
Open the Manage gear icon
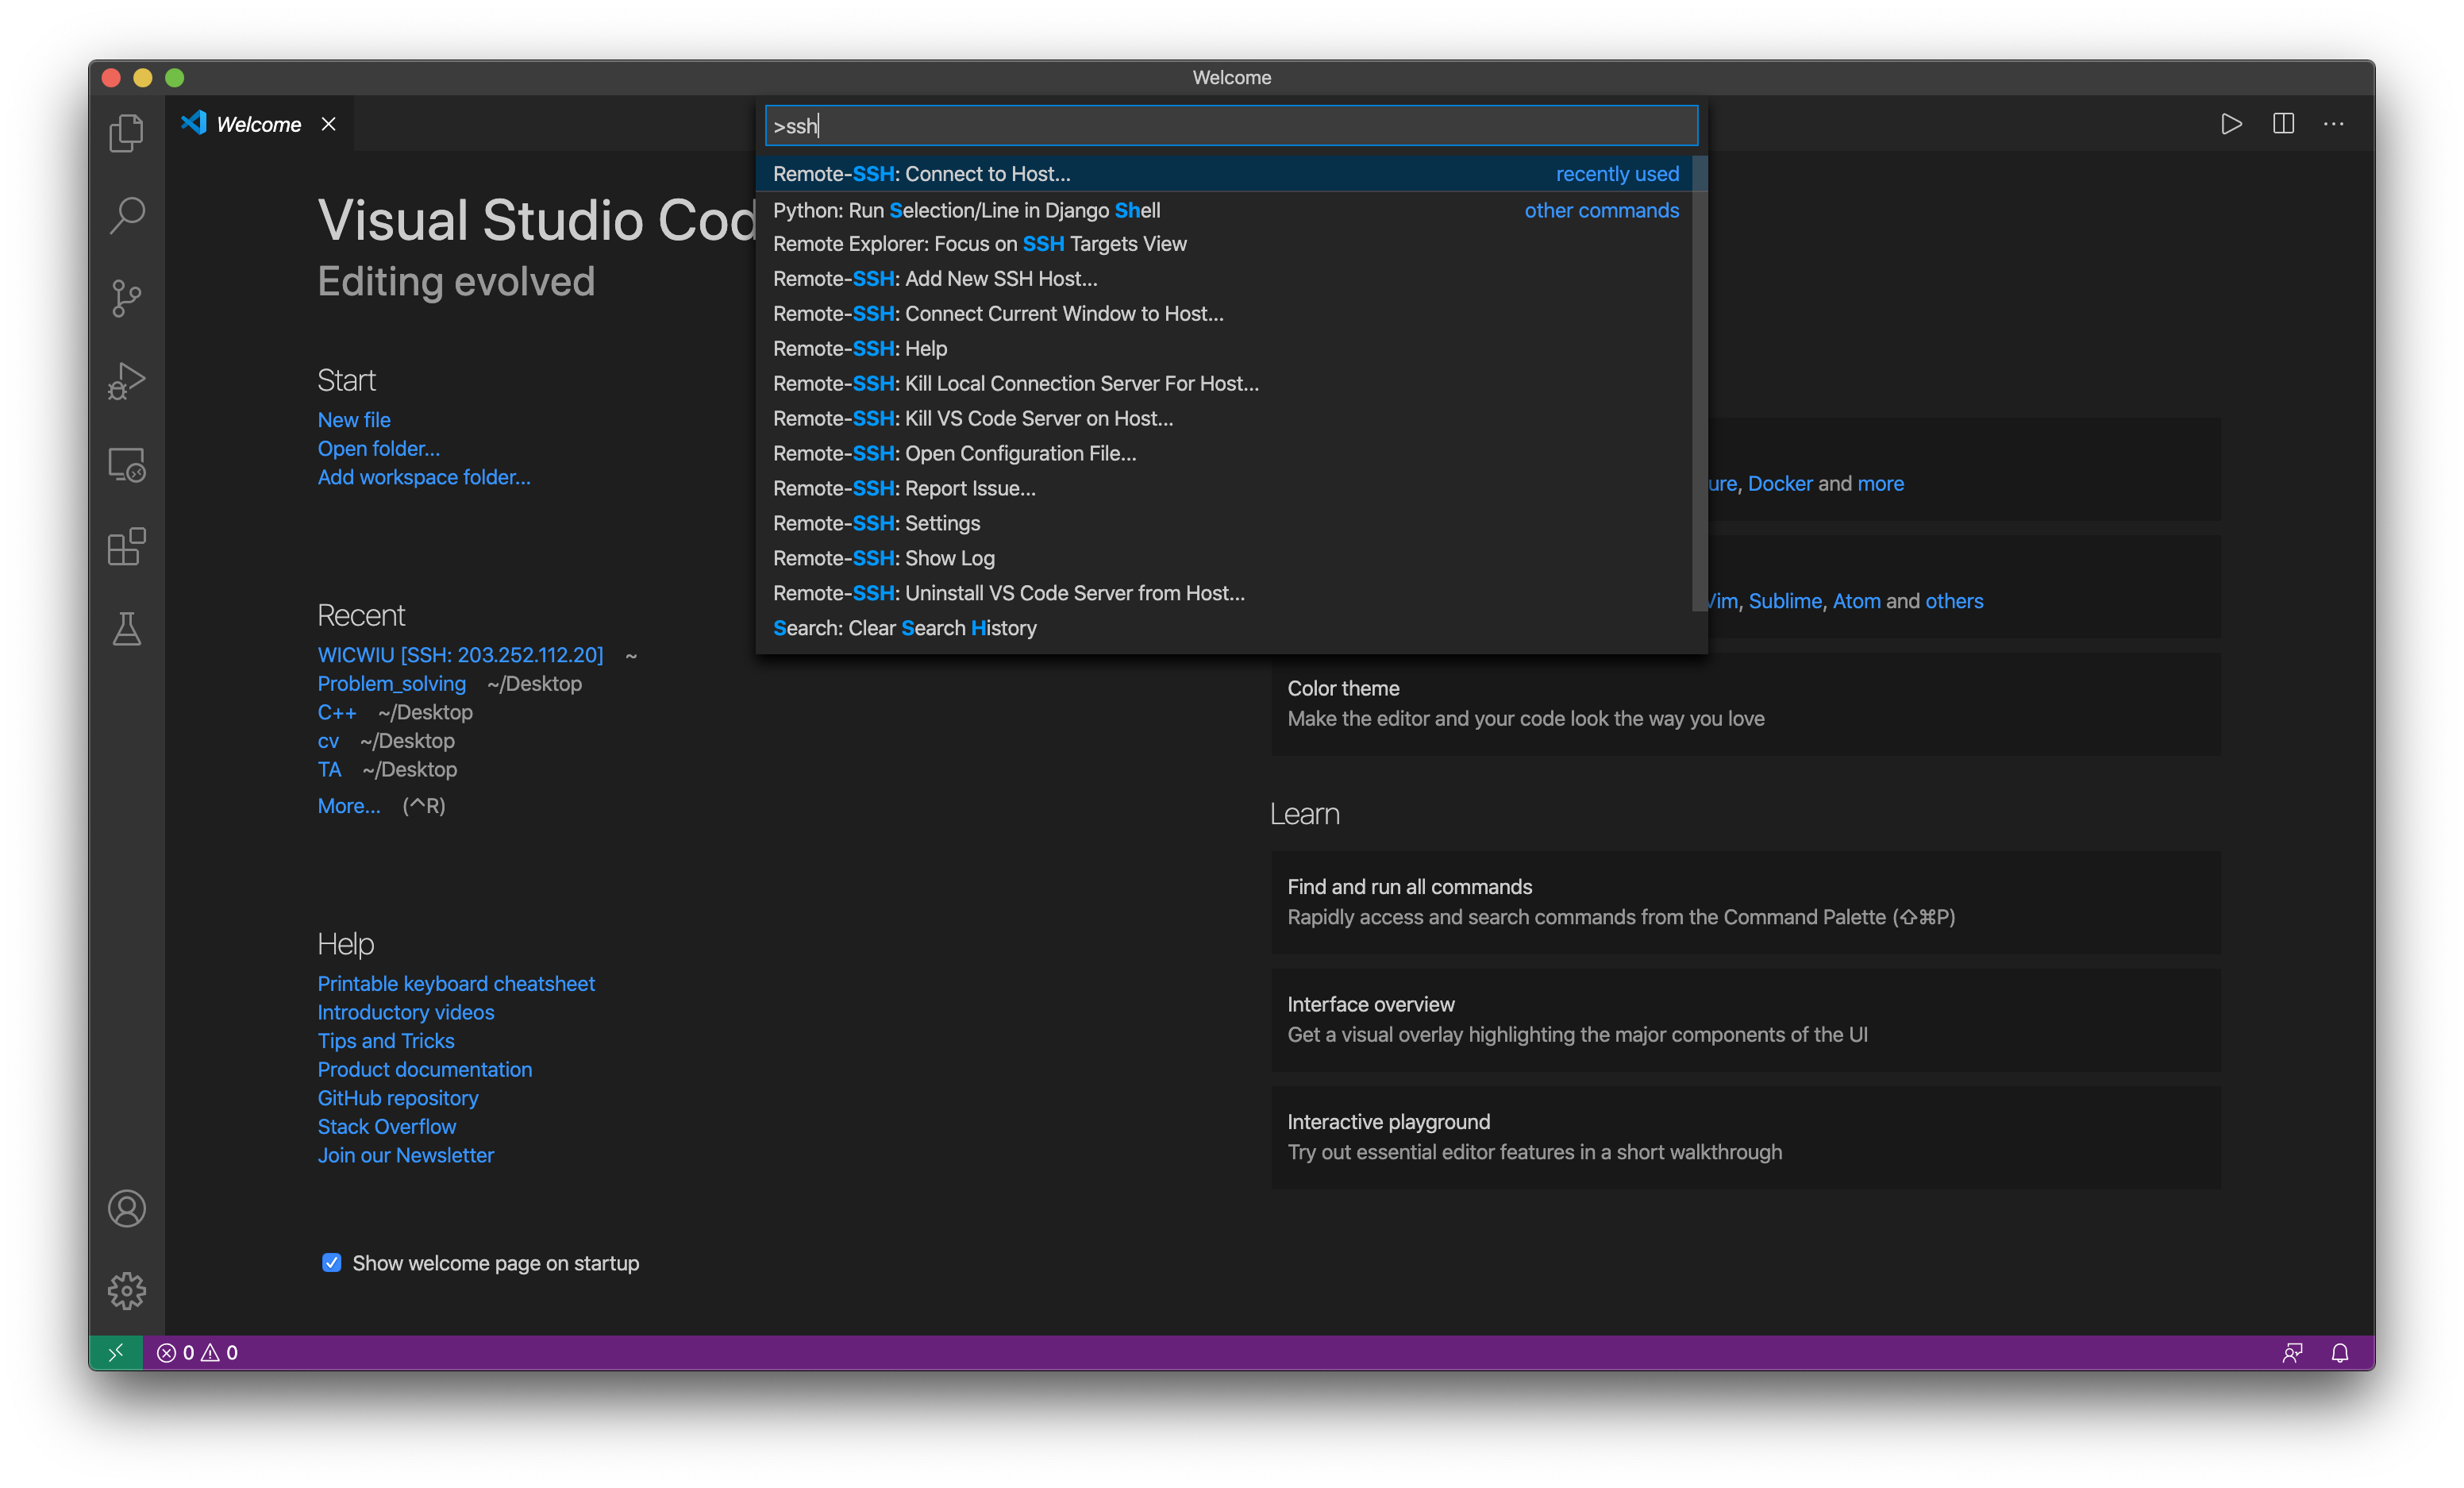[x=127, y=1291]
